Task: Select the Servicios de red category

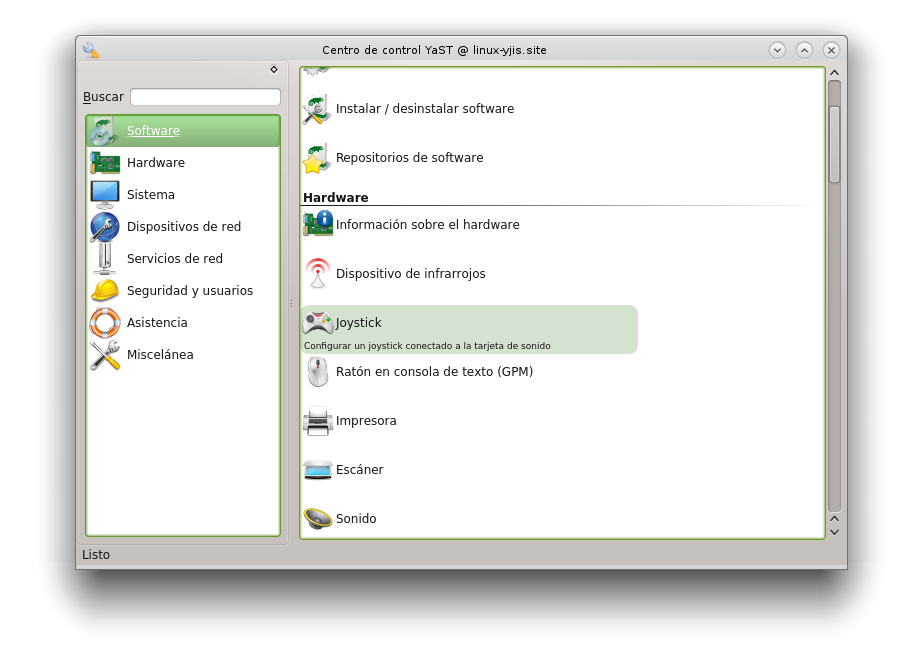Action: coord(176,258)
